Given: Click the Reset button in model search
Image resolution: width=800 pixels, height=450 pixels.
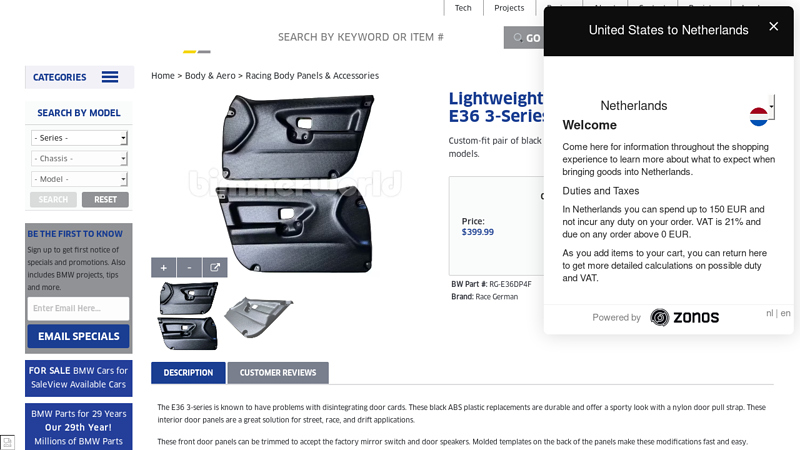Looking at the screenshot, I should click(105, 200).
